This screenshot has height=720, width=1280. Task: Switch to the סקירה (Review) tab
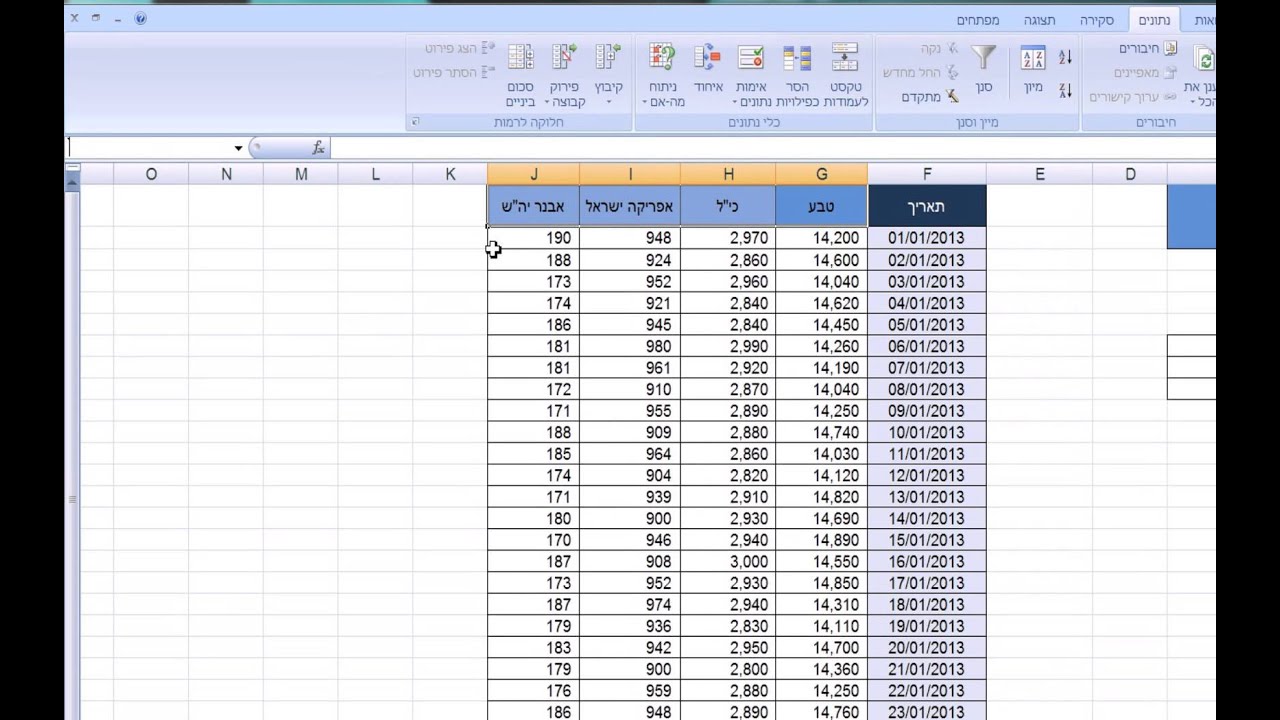(1097, 20)
